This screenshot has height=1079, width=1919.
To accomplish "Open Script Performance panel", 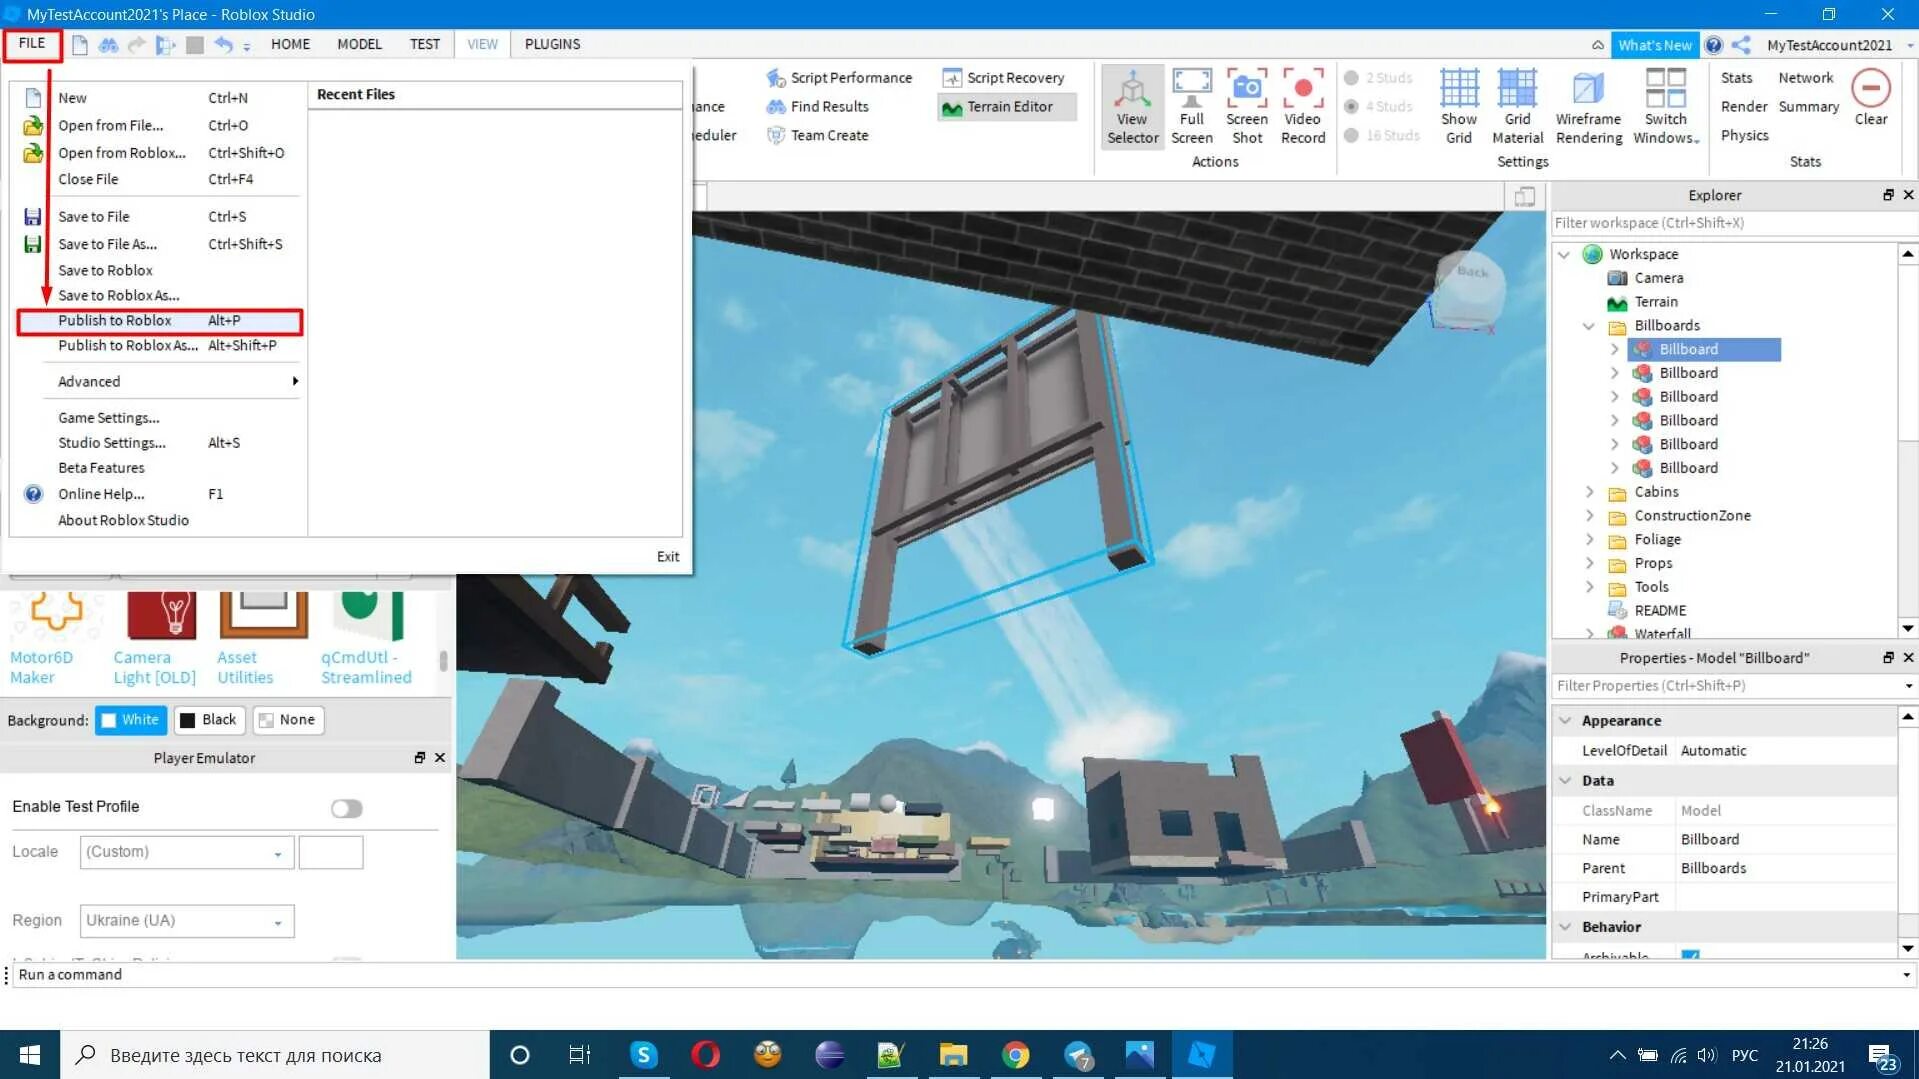I will 839,78.
